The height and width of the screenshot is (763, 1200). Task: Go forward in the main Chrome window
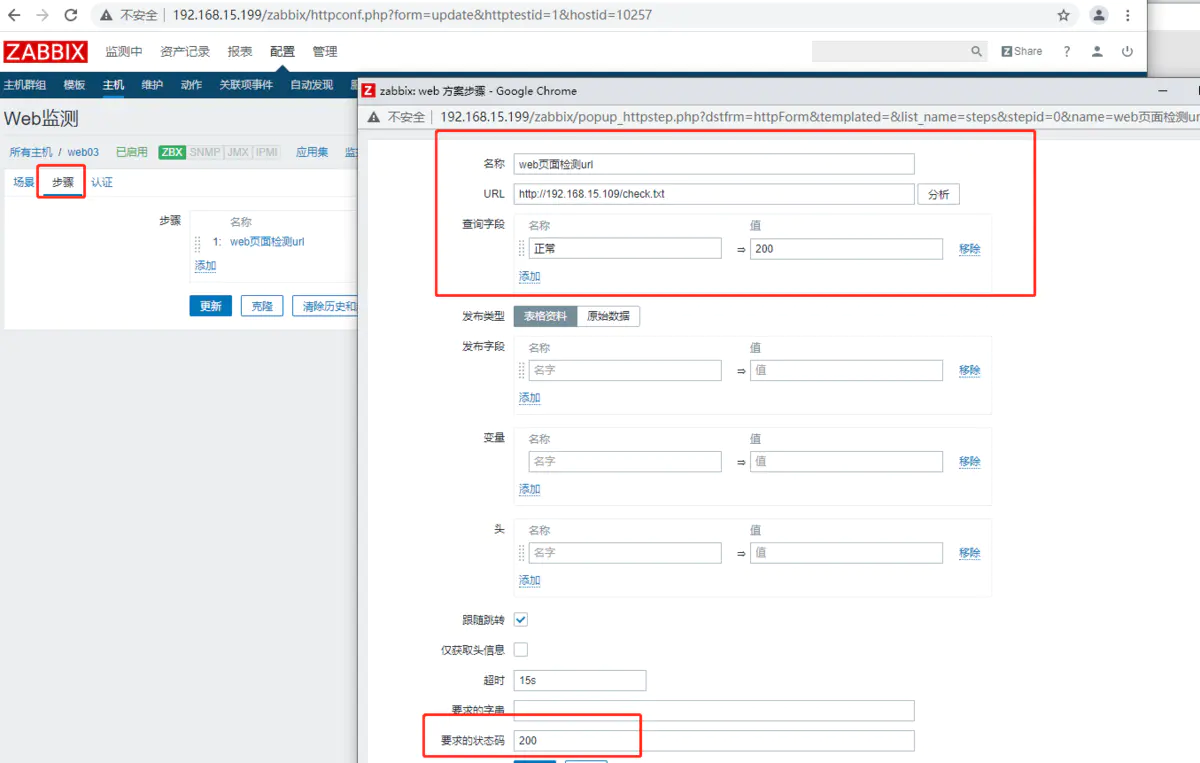42,15
